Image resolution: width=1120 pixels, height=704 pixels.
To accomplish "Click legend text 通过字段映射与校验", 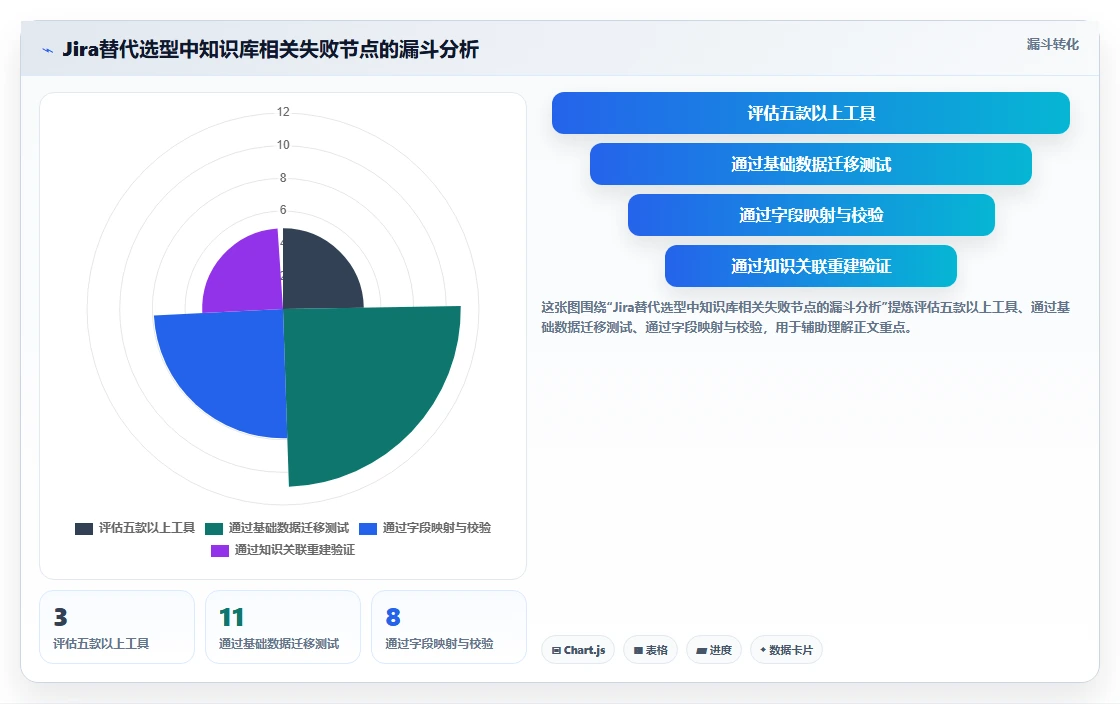I will (437, 528).
